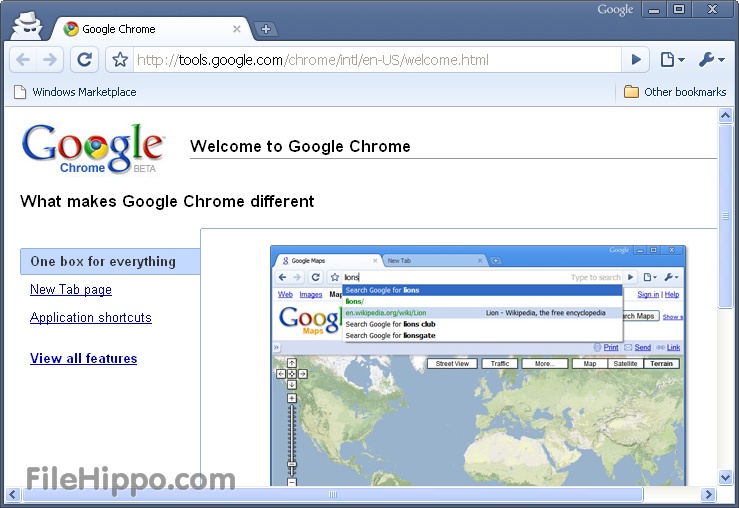Click the horizontal scrollbar left arrow
The height and width of the screenshot is (508, 739).
(13, 495)
